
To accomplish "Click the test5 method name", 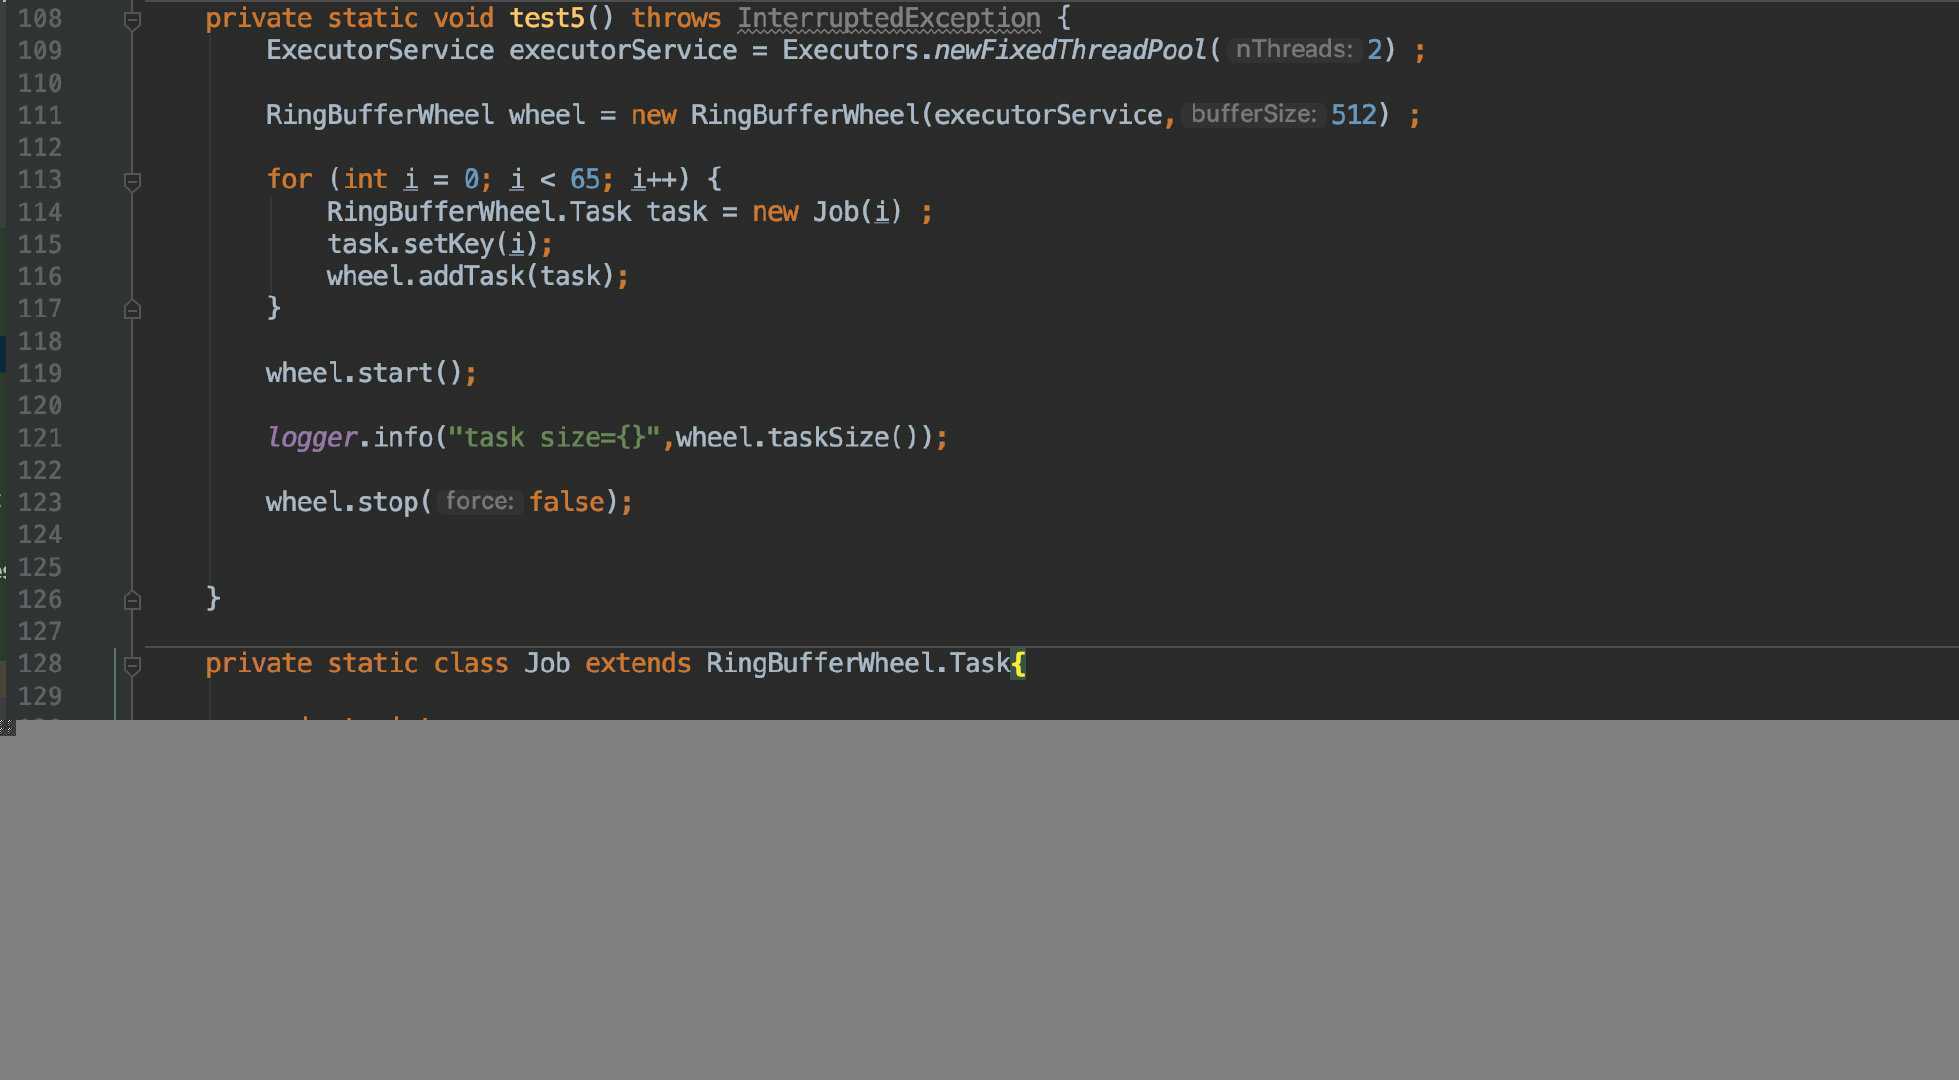I will pos(547,18).
